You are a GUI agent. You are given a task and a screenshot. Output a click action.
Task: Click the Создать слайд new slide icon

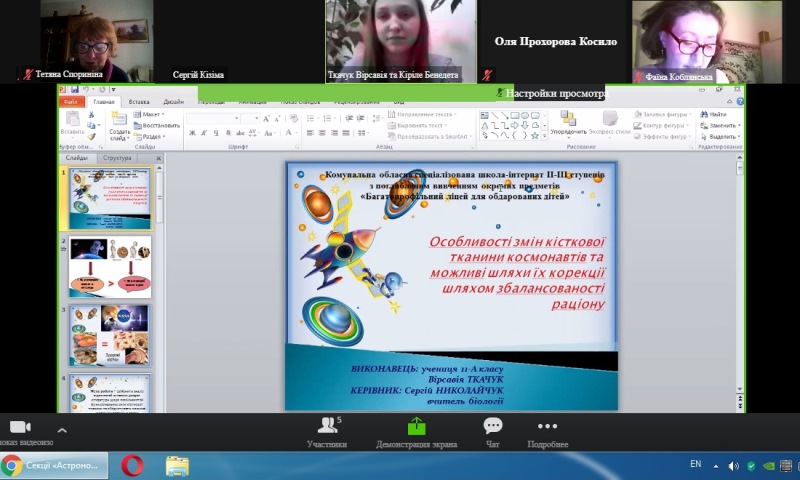tap(119, 119)
